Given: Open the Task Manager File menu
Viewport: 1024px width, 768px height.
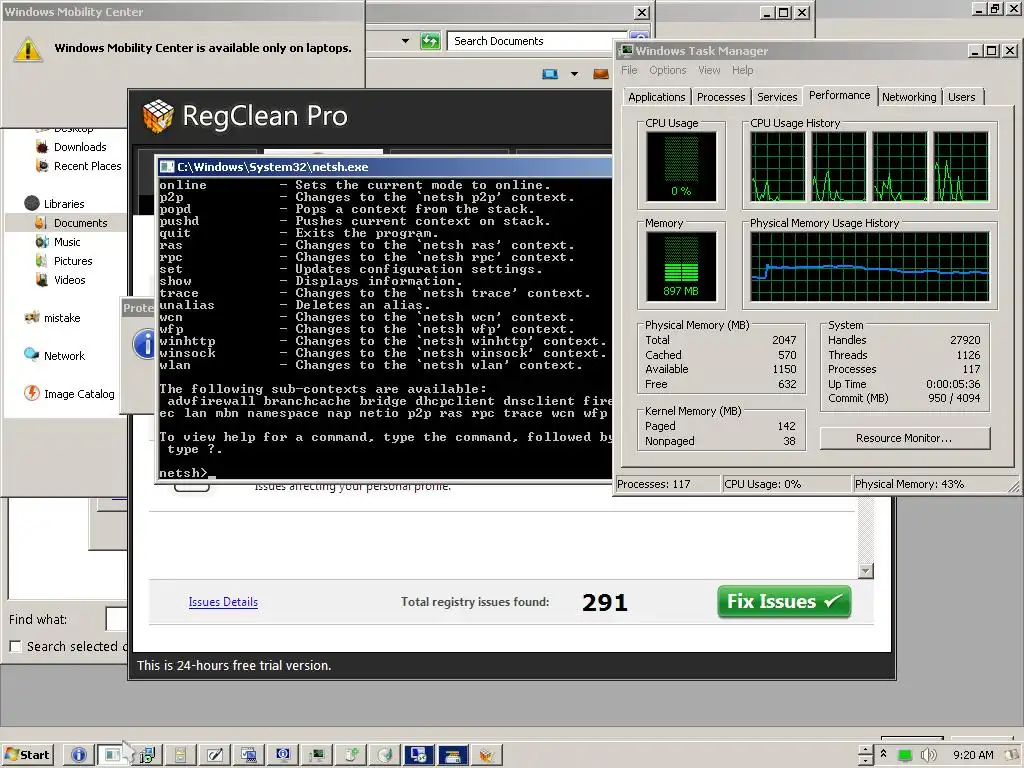Looking at the screenshot, I should click(x=629, y=70).
